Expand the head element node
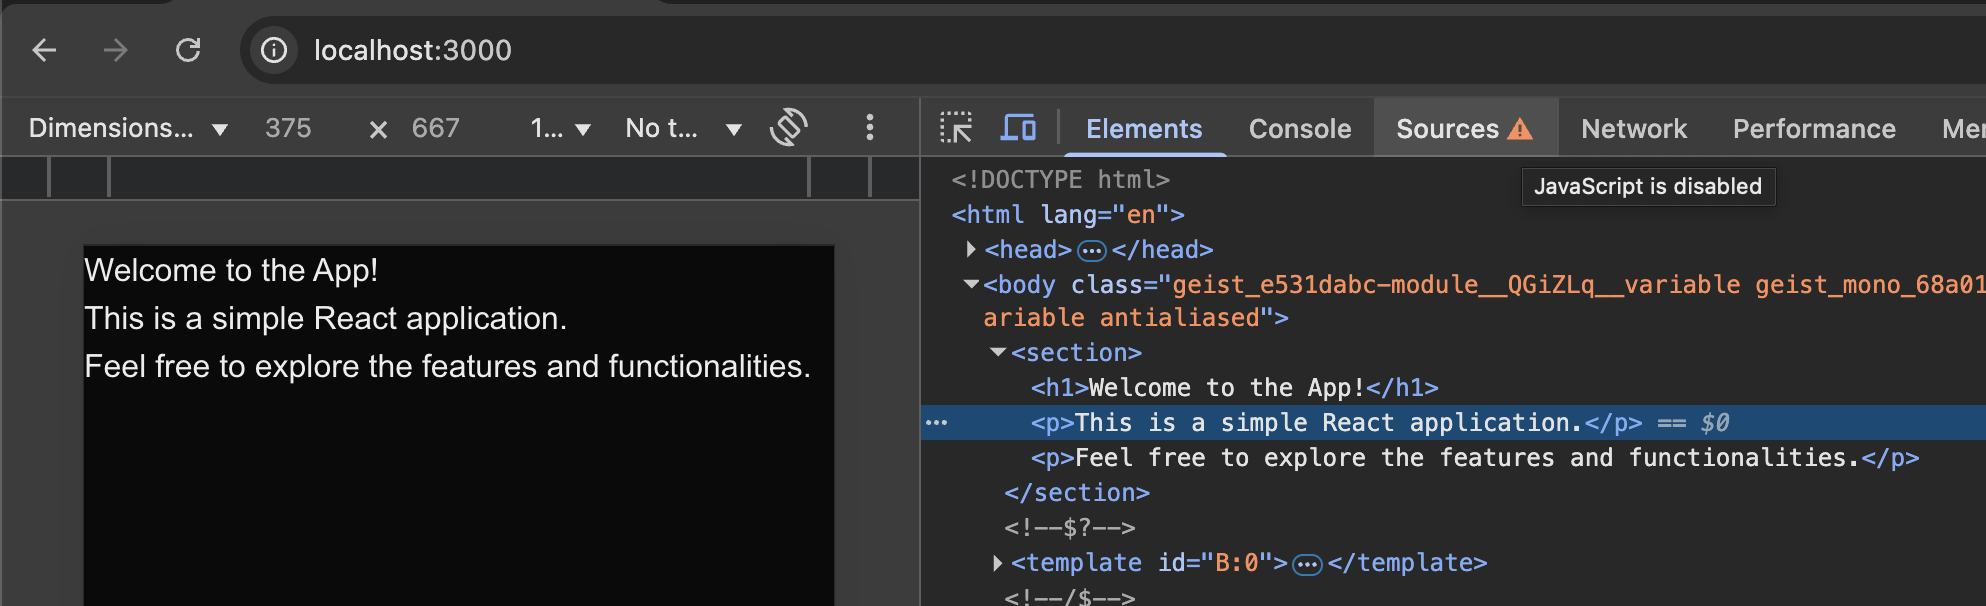The height and width of the screenshot is (606, 1986). tap(971, 249)
